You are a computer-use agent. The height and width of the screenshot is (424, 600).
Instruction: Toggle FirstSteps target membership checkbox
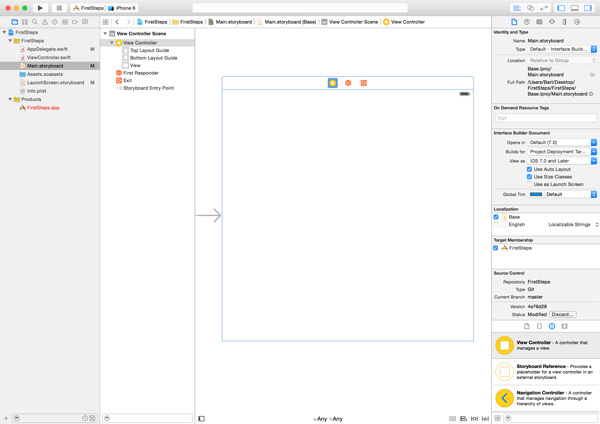click(496, 248)
